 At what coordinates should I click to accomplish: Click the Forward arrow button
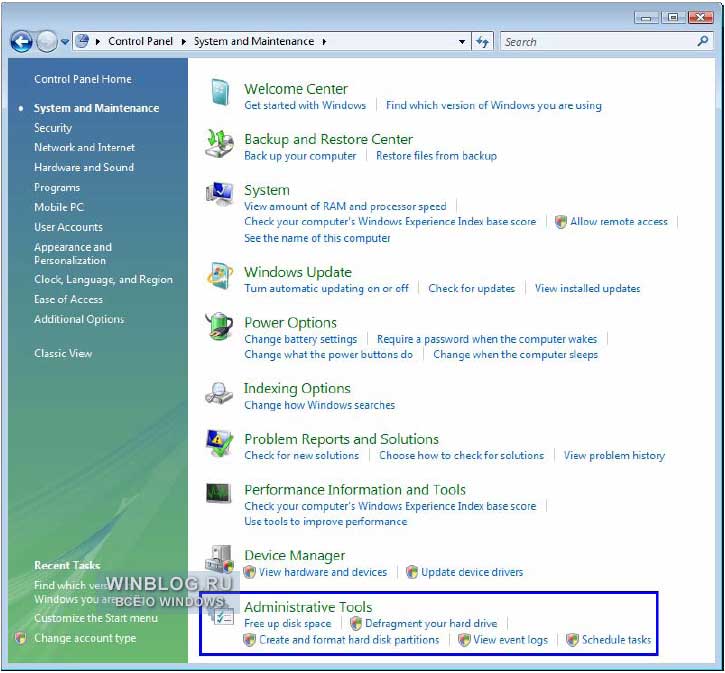click(46, 42)
